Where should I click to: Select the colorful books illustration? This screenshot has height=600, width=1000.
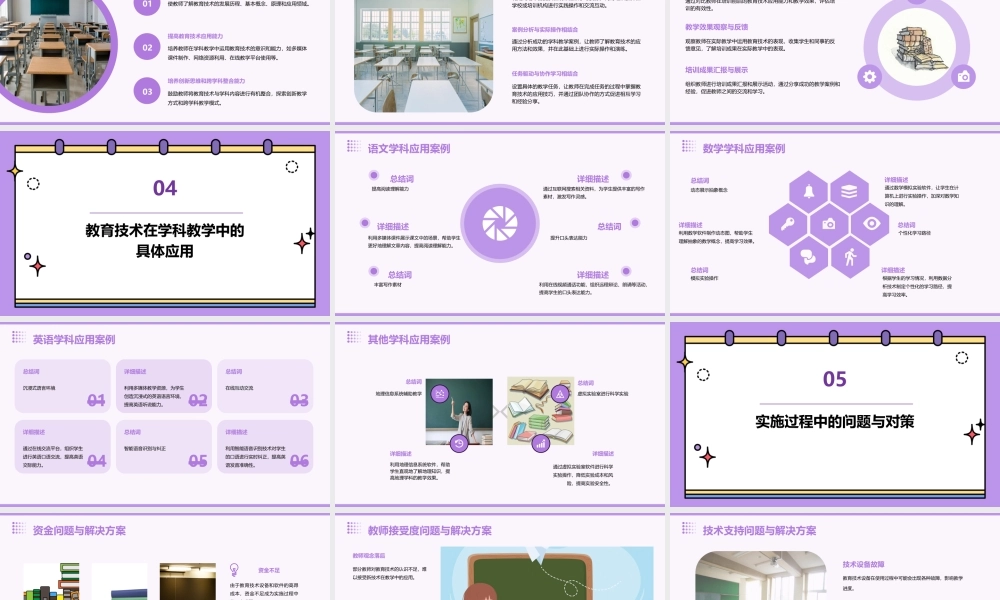point(541,411)
